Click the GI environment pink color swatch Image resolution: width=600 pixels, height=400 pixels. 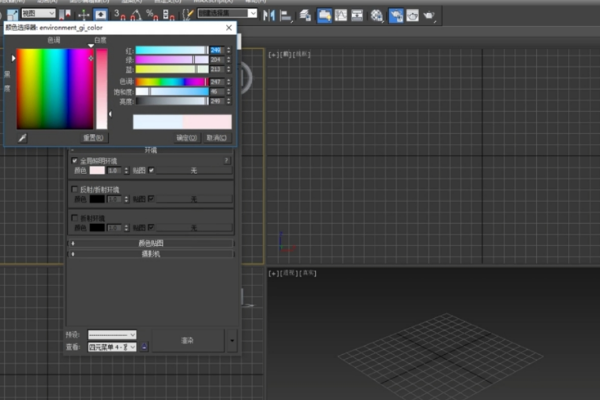tap(97, 170)
